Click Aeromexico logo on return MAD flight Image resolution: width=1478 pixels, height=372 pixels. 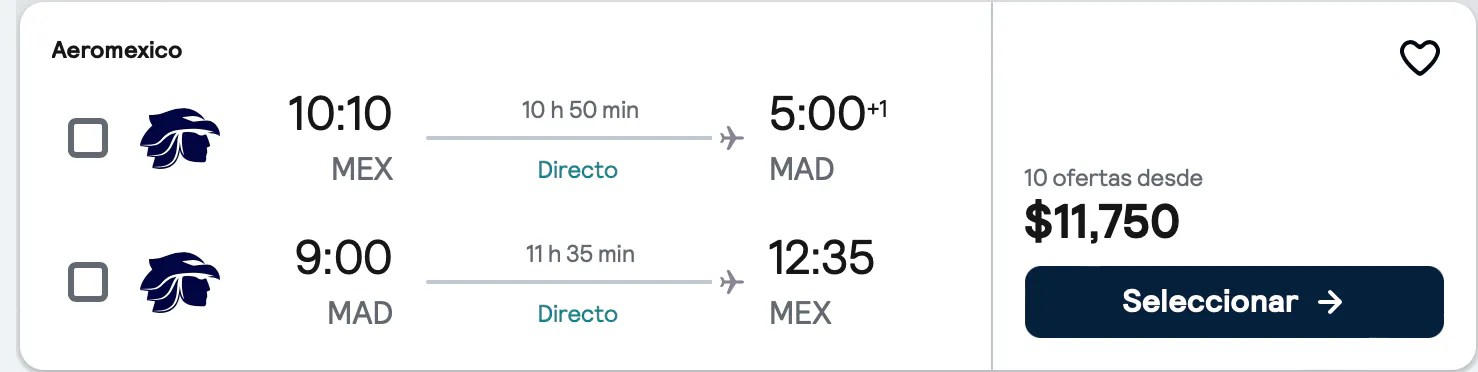pos(180,282)
